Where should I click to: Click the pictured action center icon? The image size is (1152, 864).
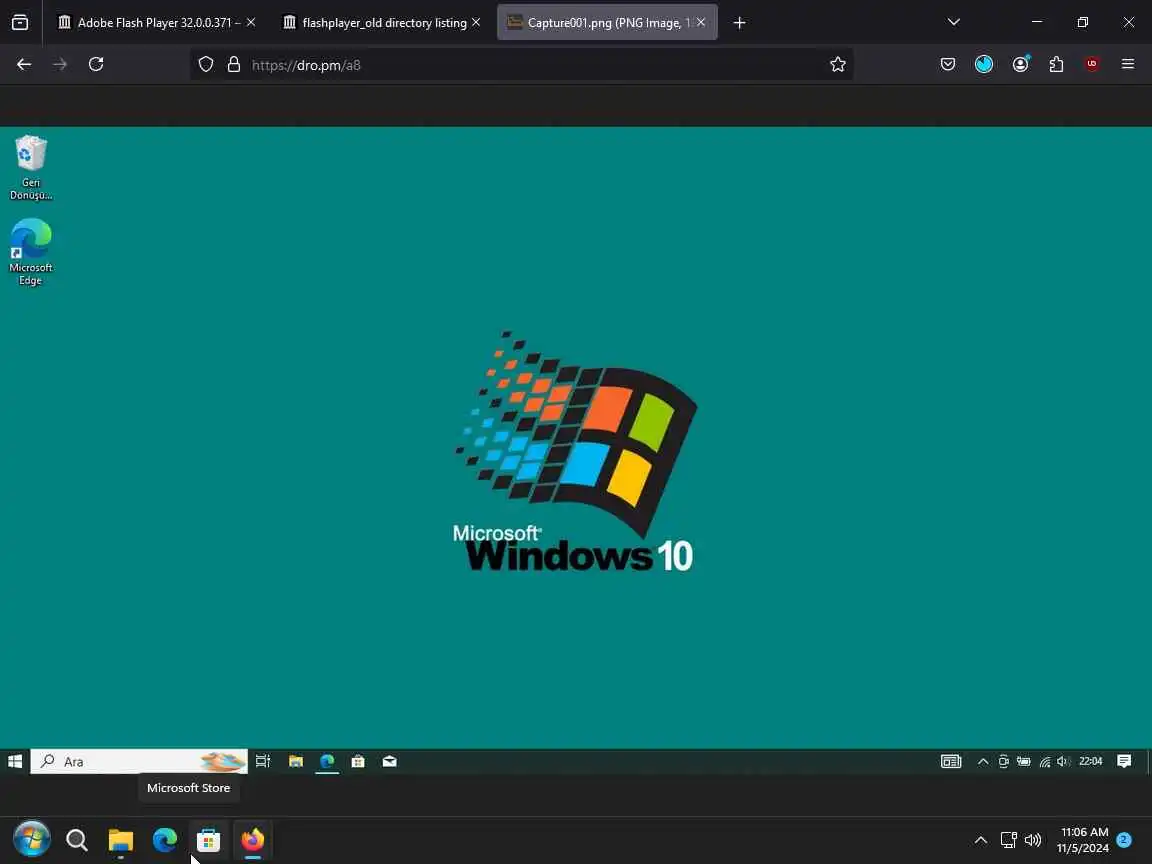tap(1124, 761)
